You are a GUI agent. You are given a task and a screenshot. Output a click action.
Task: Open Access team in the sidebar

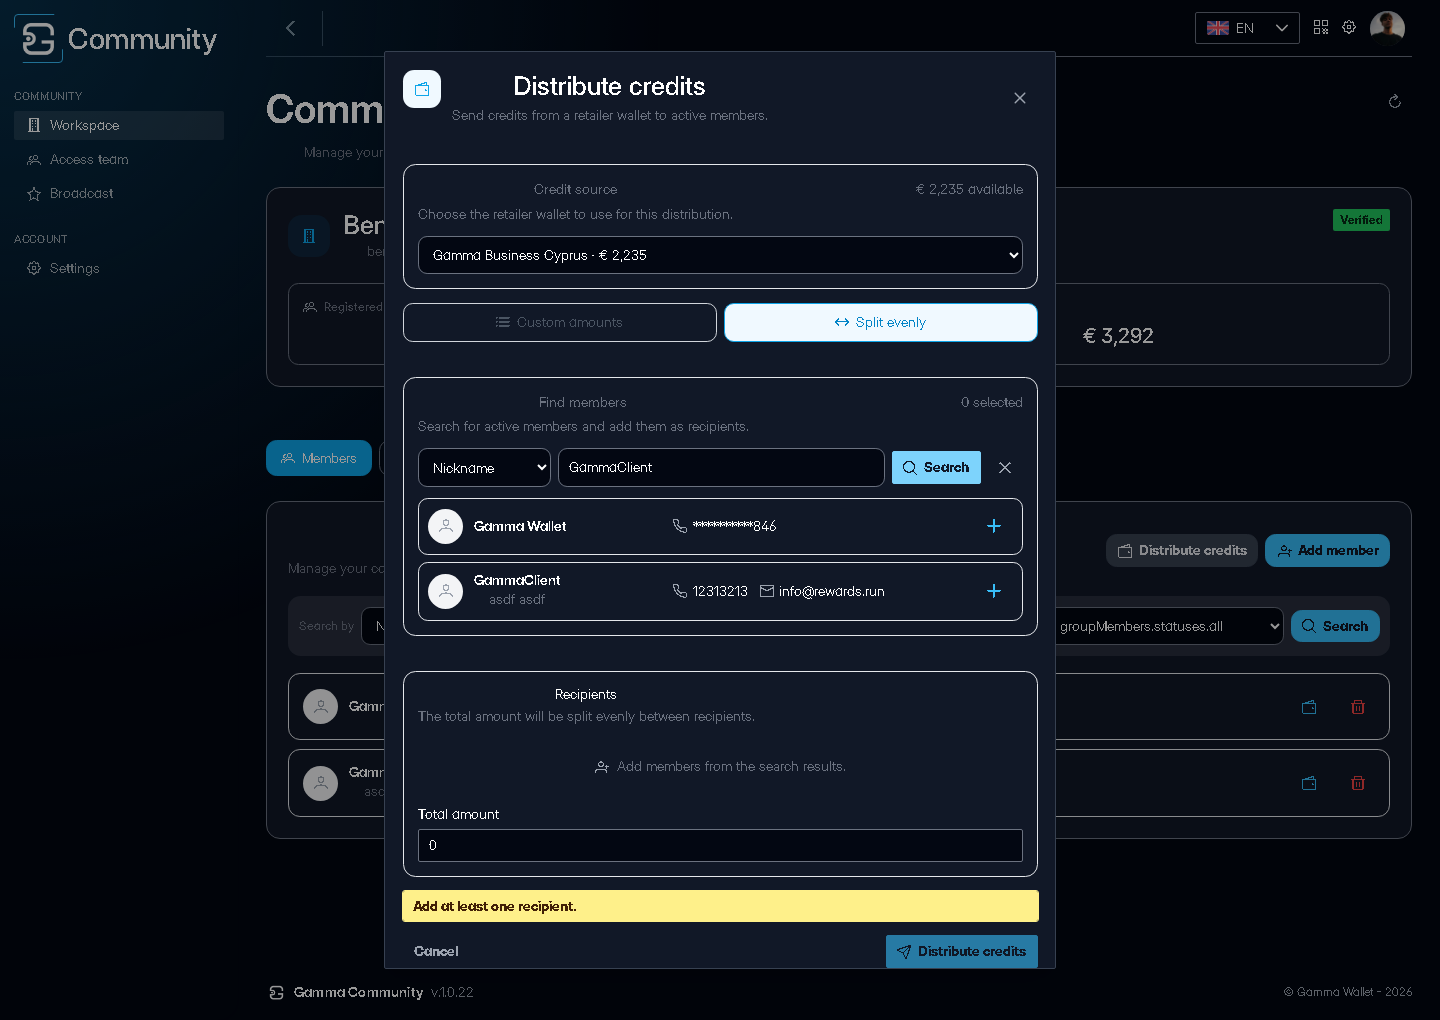point(119,159)
